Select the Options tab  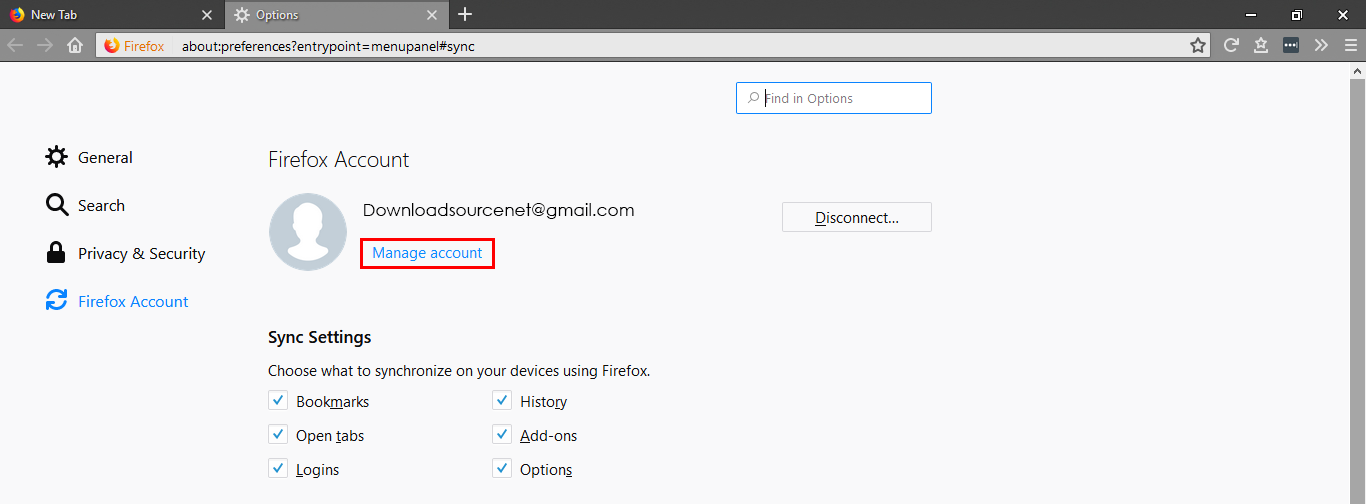pos(337,15)
